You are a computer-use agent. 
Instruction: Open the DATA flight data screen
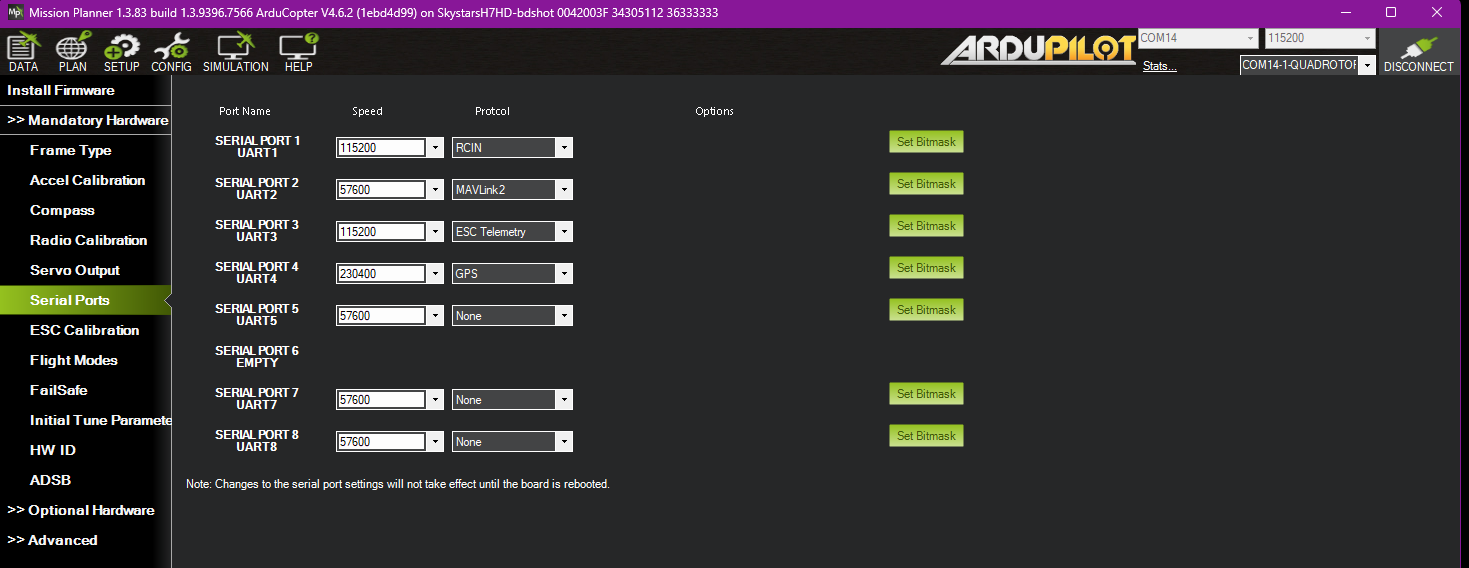[22, 53]
